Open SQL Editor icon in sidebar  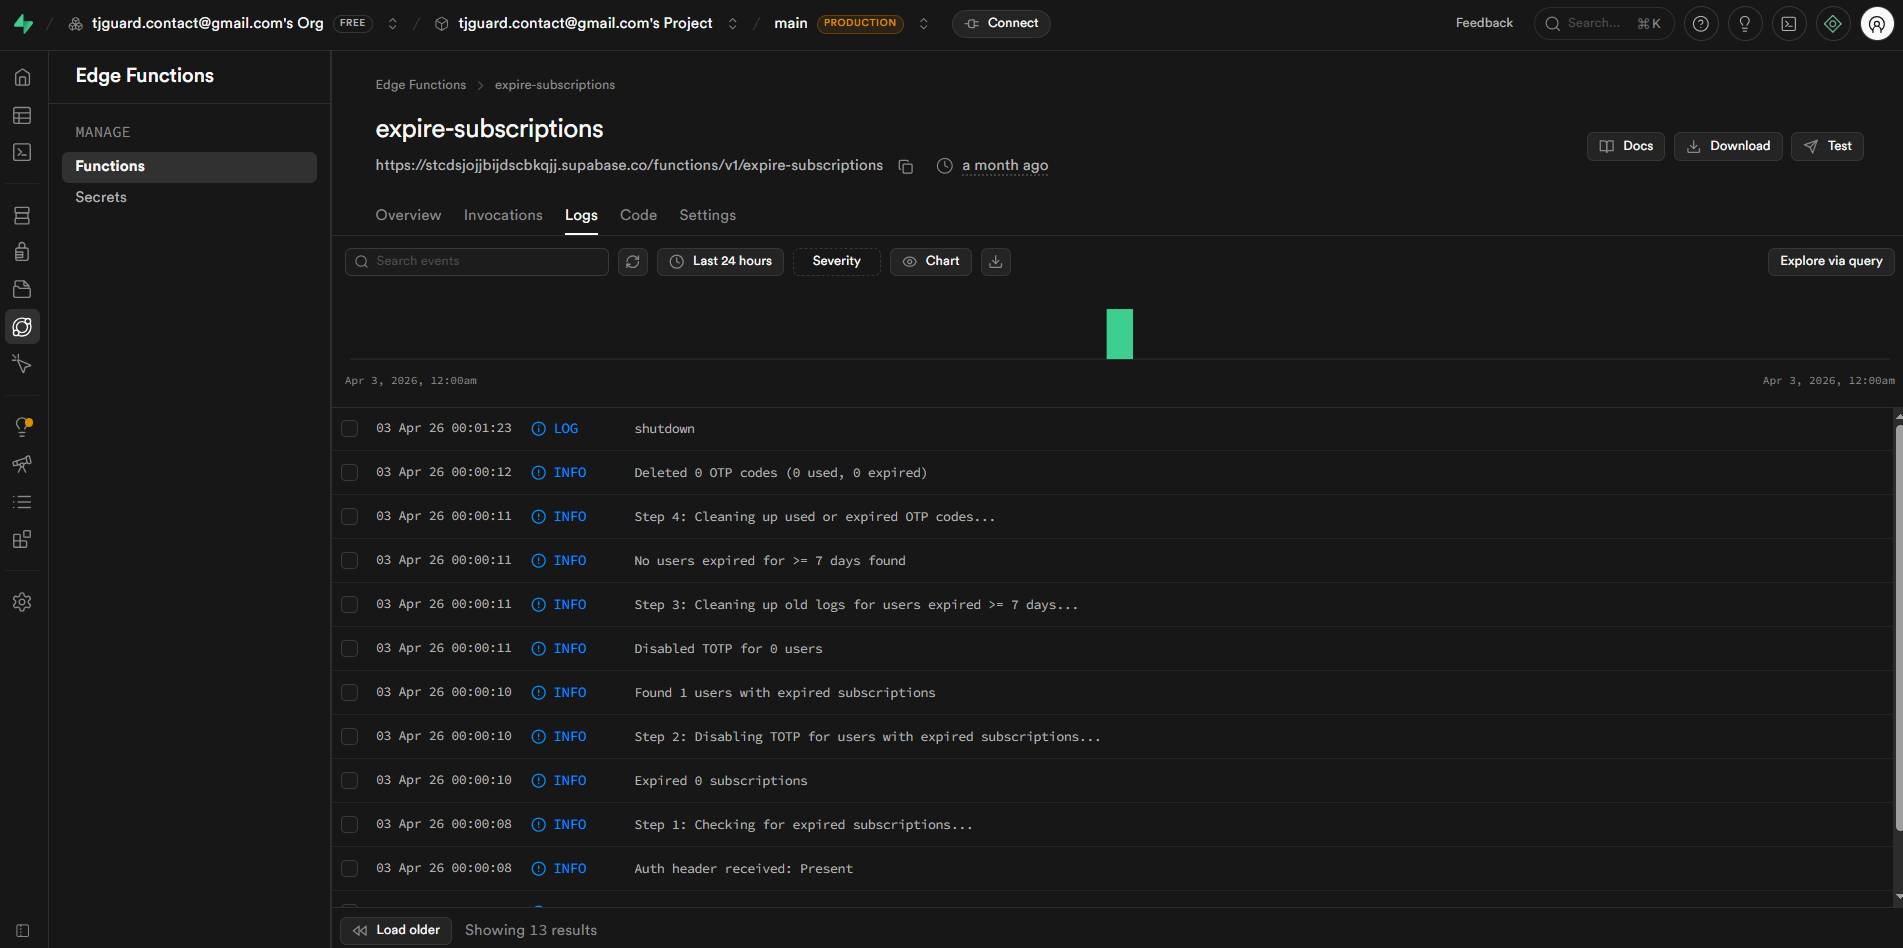pyautogui.click(x=22, y=152)
